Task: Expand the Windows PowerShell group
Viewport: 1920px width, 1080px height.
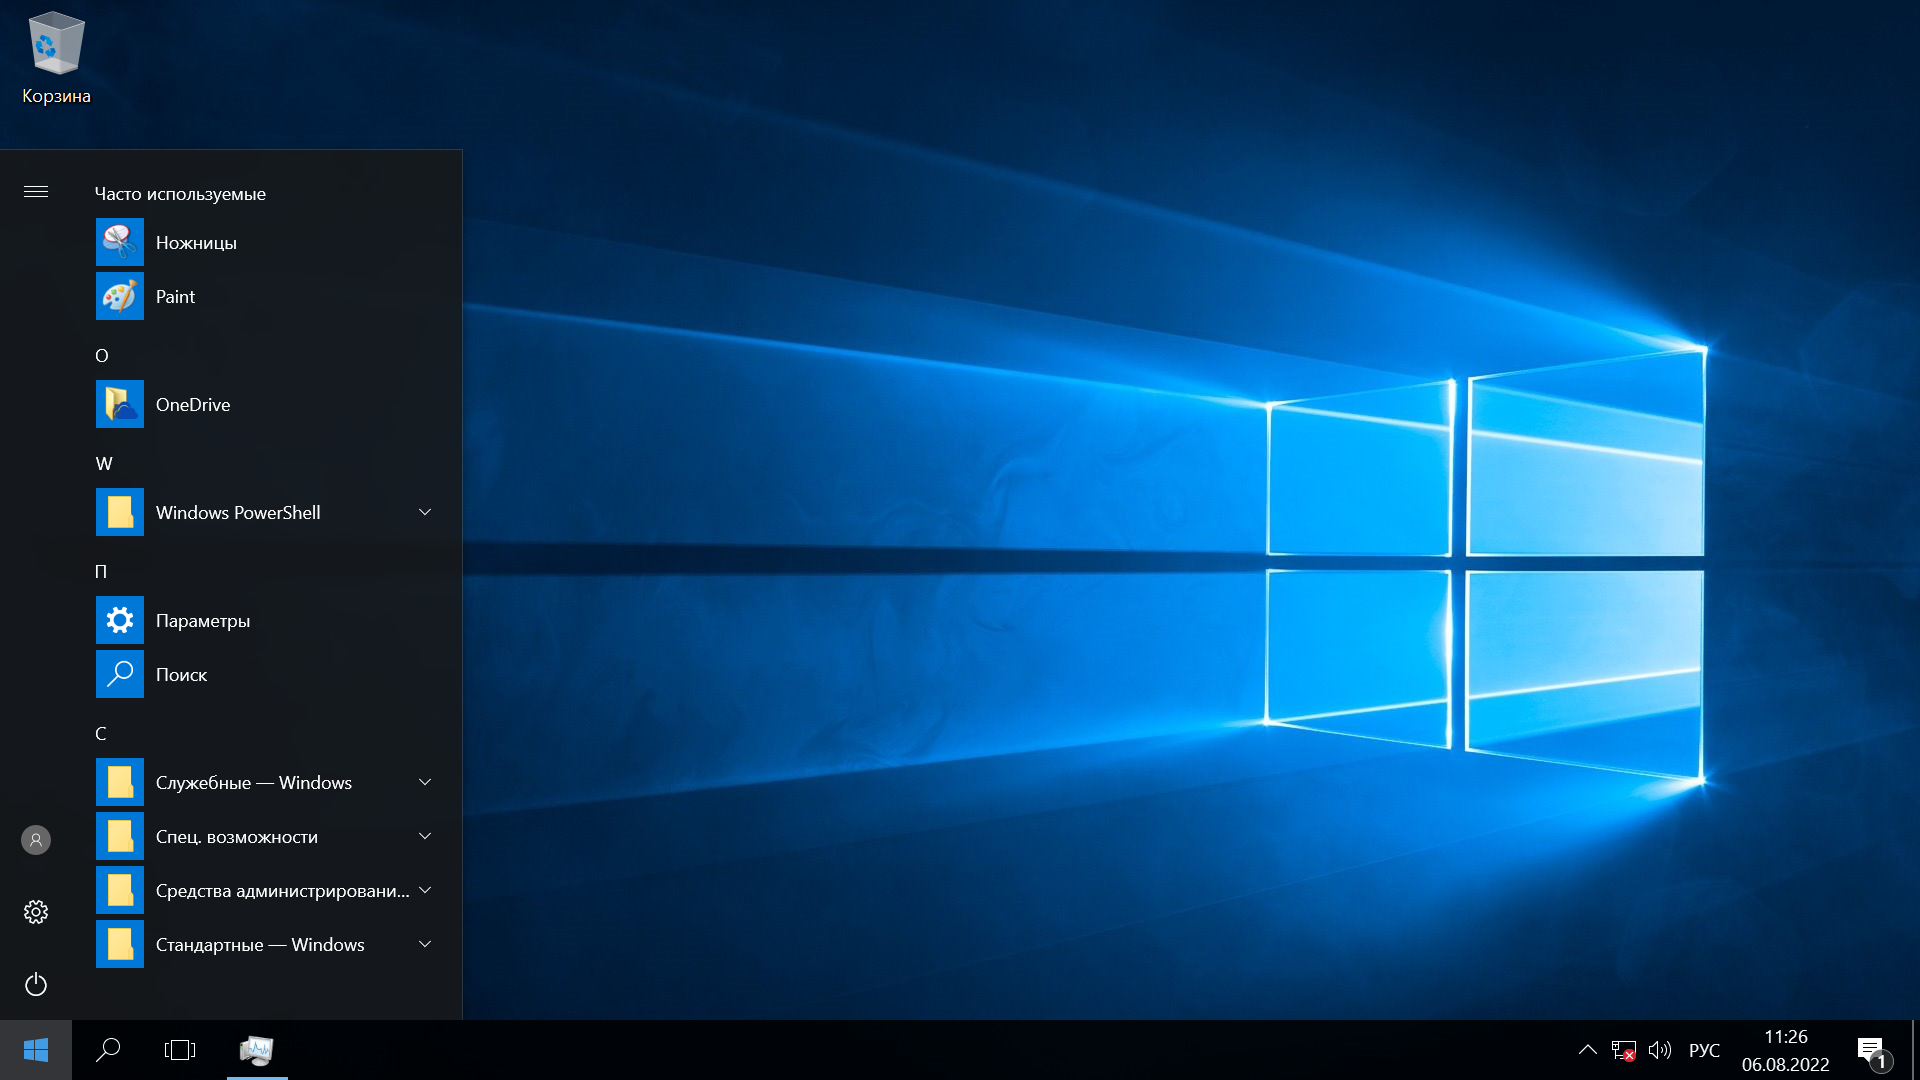Action: [x=425, y=511]
